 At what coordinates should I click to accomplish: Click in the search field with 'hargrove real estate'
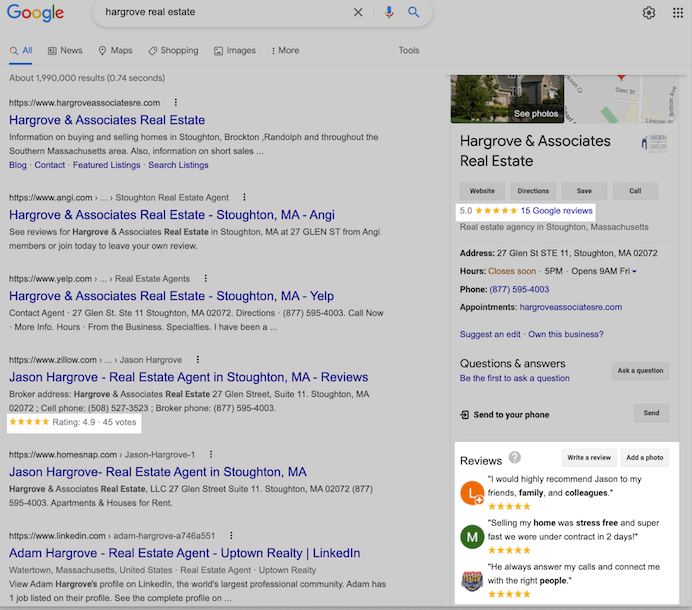coord(225,12)
